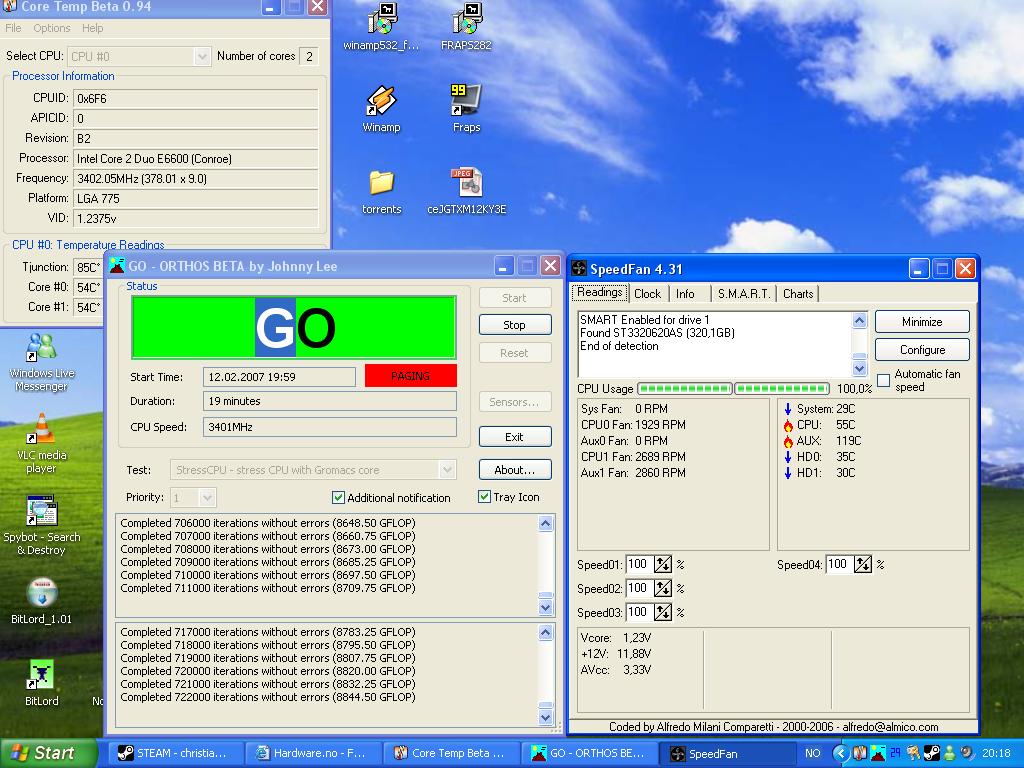Click SpeedFan CPU Usage first core bar
Screen dimensions: 1024x768
tap(684, 389)
